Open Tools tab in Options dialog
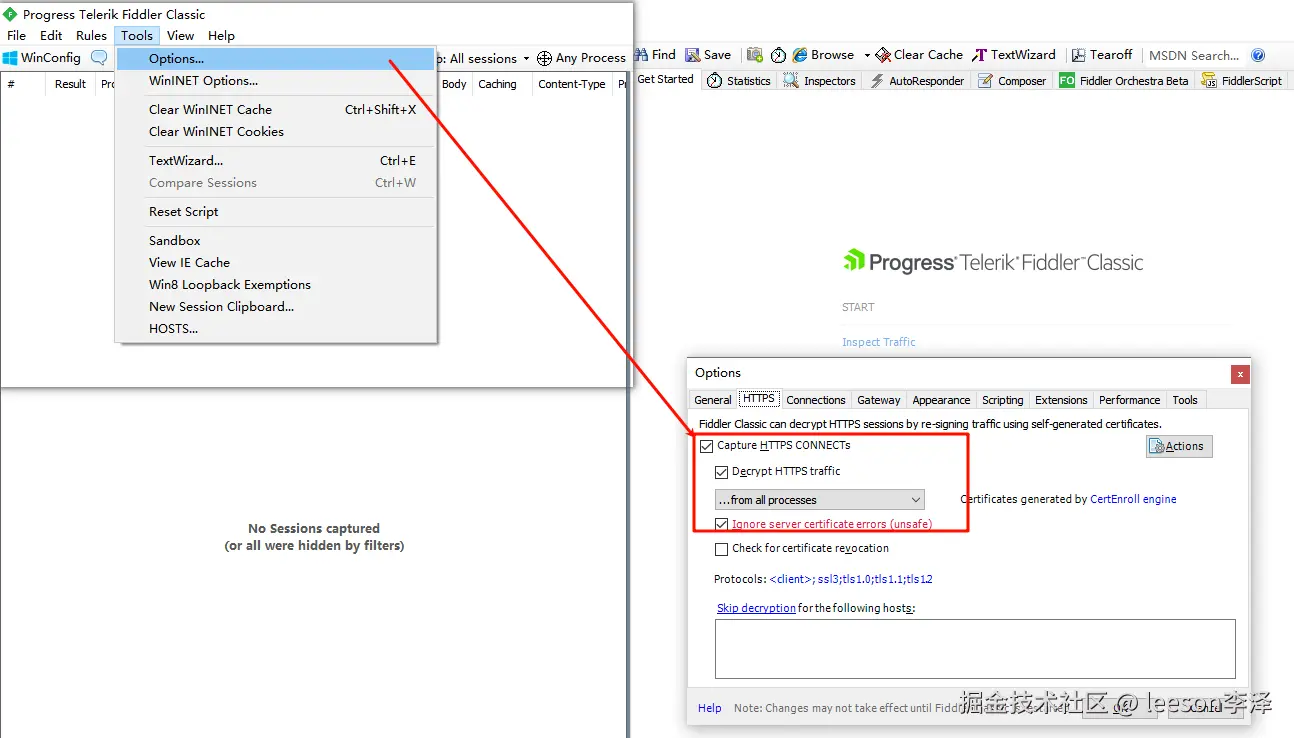The width and height of the screenshot is (1294, 738). pos(1185,400)
